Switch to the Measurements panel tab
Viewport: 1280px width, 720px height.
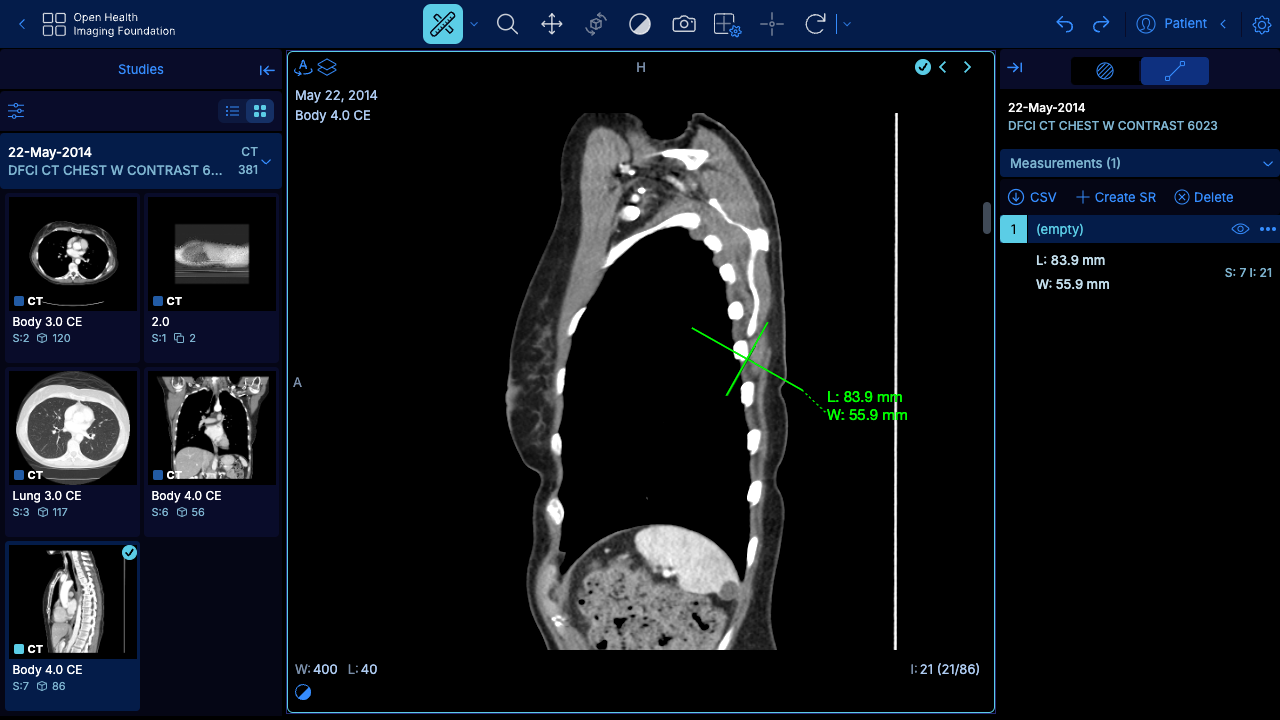click(x=1175, y=71)
